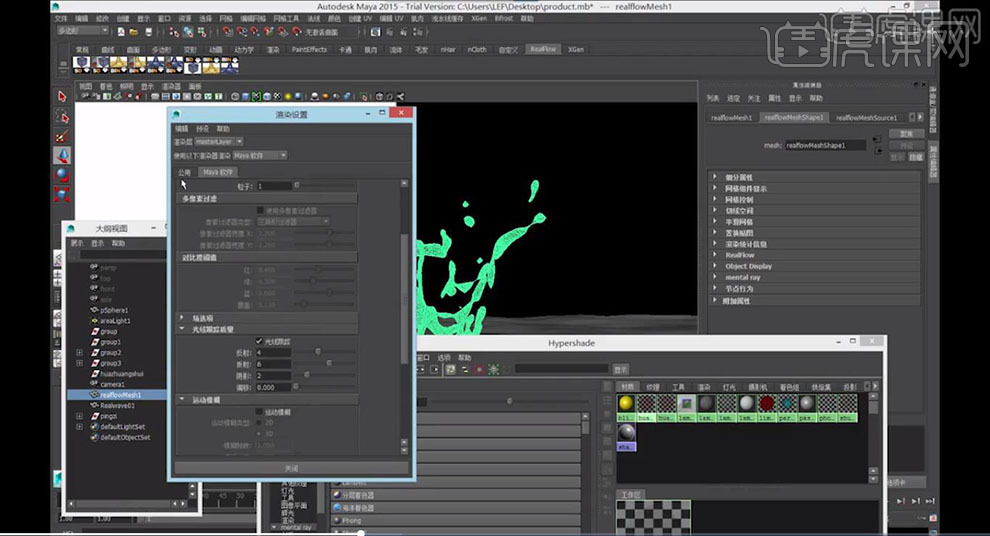Image resolution: width=990 pixels, height=536 pixels.
Task: Expand pingzi in the Outliner
Action: pos(80,416)
